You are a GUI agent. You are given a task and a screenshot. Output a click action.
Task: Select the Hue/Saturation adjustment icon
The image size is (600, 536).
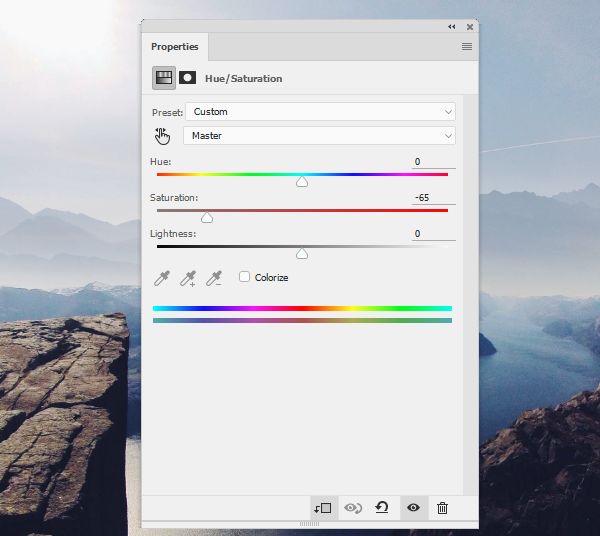(x=164, y=78)
